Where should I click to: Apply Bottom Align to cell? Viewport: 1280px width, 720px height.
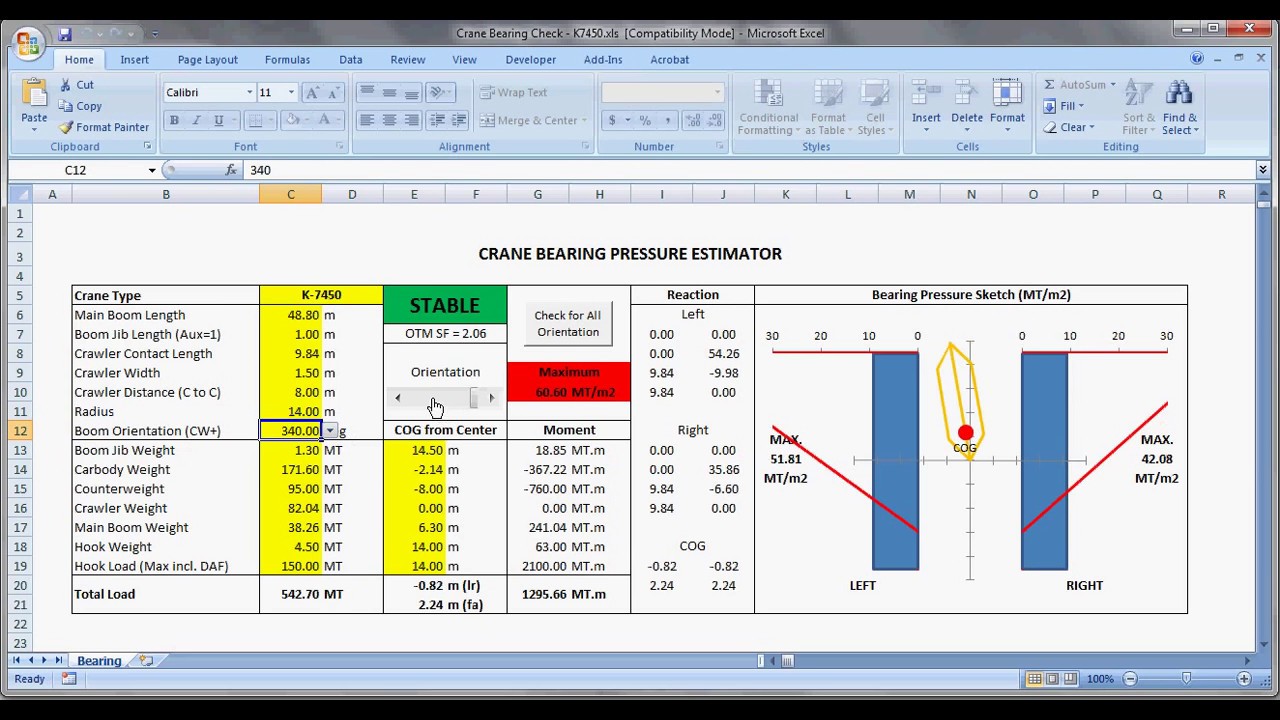411,92
